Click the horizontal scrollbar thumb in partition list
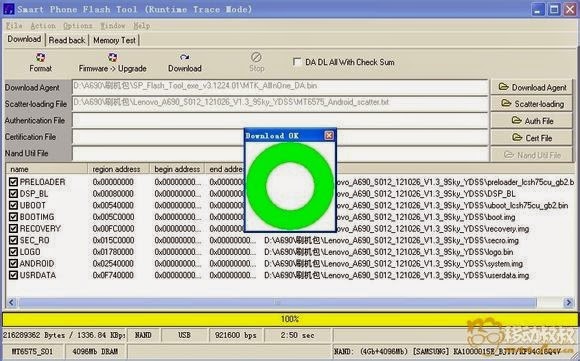Image resolution: width=580 pixels, height=361 pixels. pyautogui.click(x=277, y=303)
